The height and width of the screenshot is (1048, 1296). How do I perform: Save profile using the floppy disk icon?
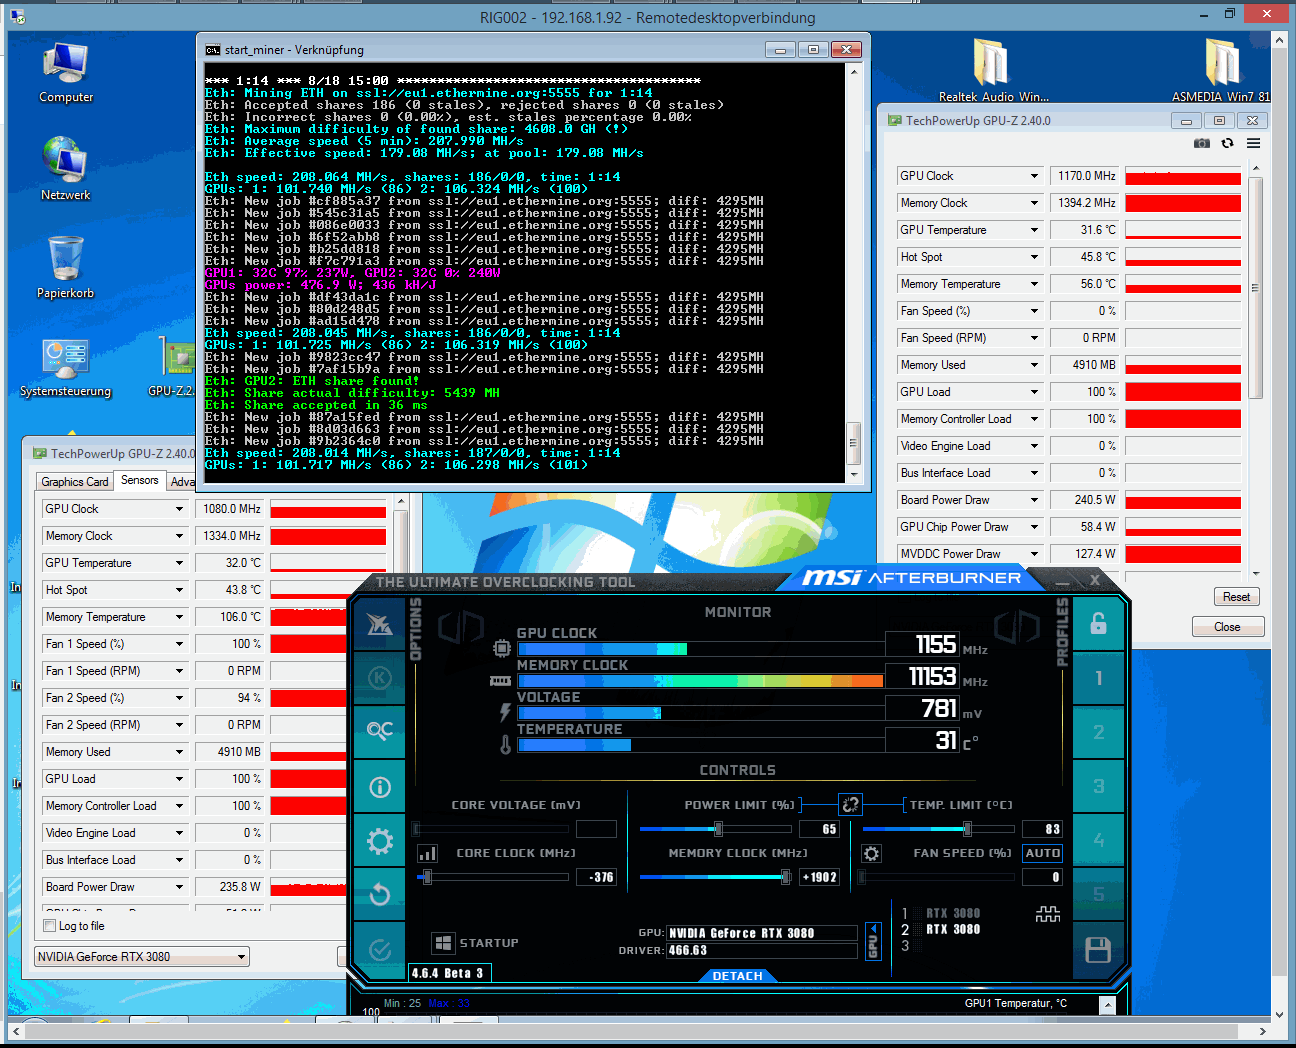(x=1098, y=949)
